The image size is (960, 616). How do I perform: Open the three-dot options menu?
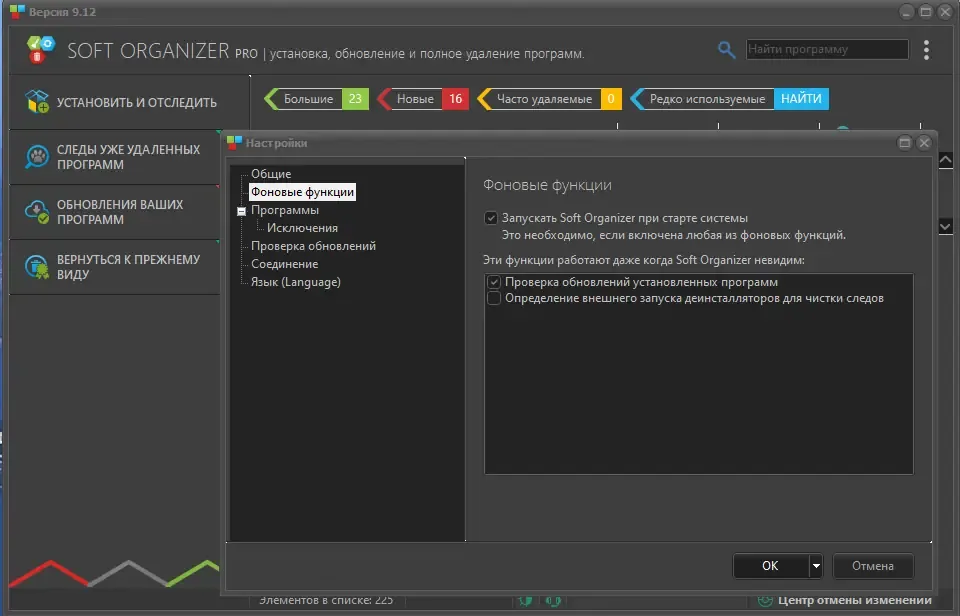[x=926, y=50]
